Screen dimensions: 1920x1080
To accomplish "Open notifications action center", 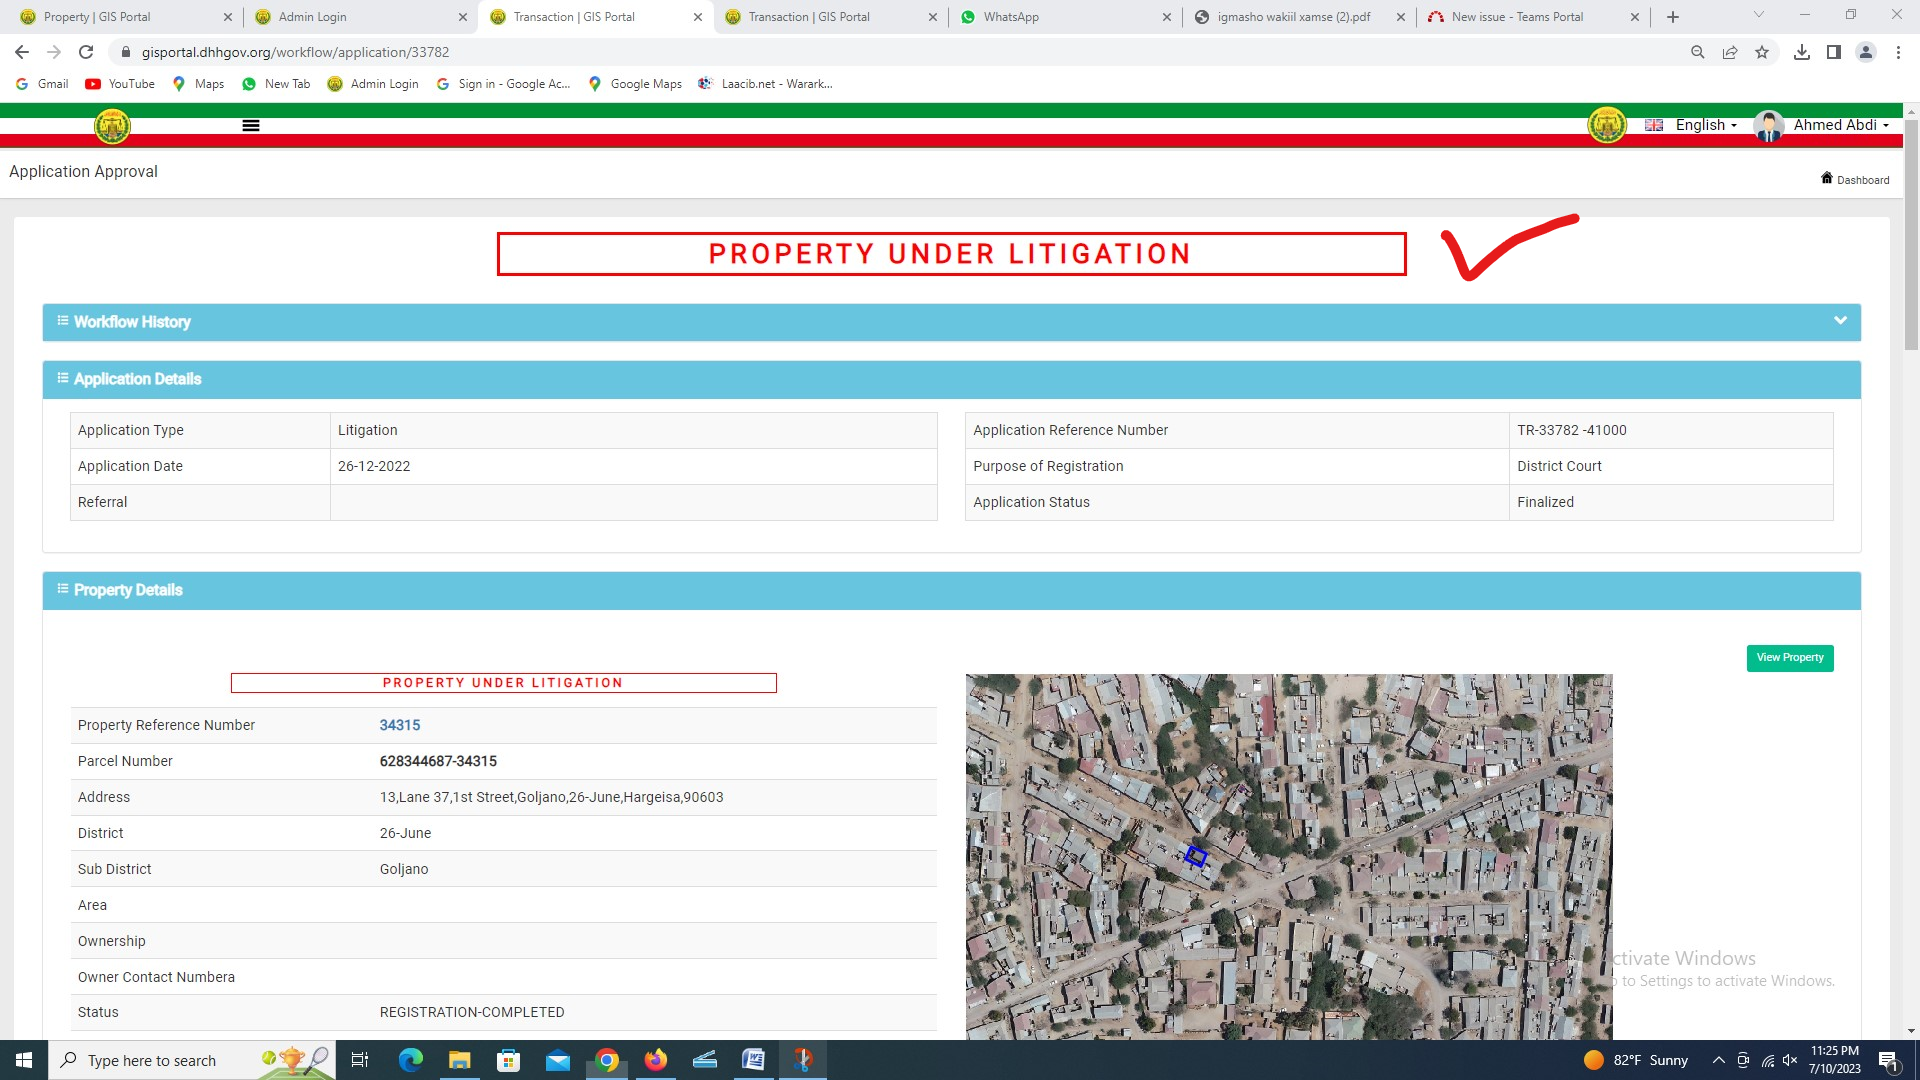I will click(1888, 1061).
